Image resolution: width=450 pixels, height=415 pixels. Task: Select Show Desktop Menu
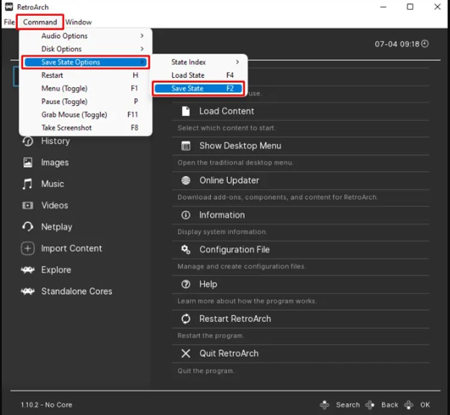(x=240, y=146)
